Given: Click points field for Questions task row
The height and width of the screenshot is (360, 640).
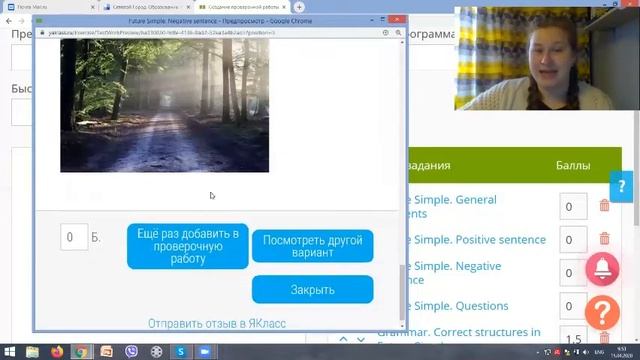Looking at the screenshot, I should (573, 306).
